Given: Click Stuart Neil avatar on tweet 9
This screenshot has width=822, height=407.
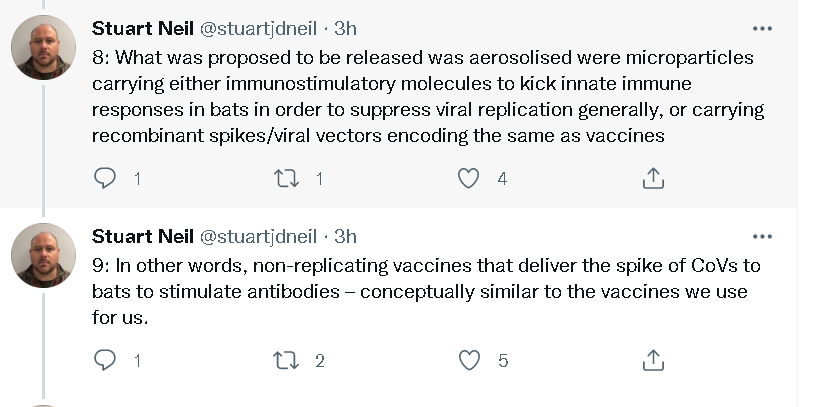Looking at the screenshot, I should [44, 255].
